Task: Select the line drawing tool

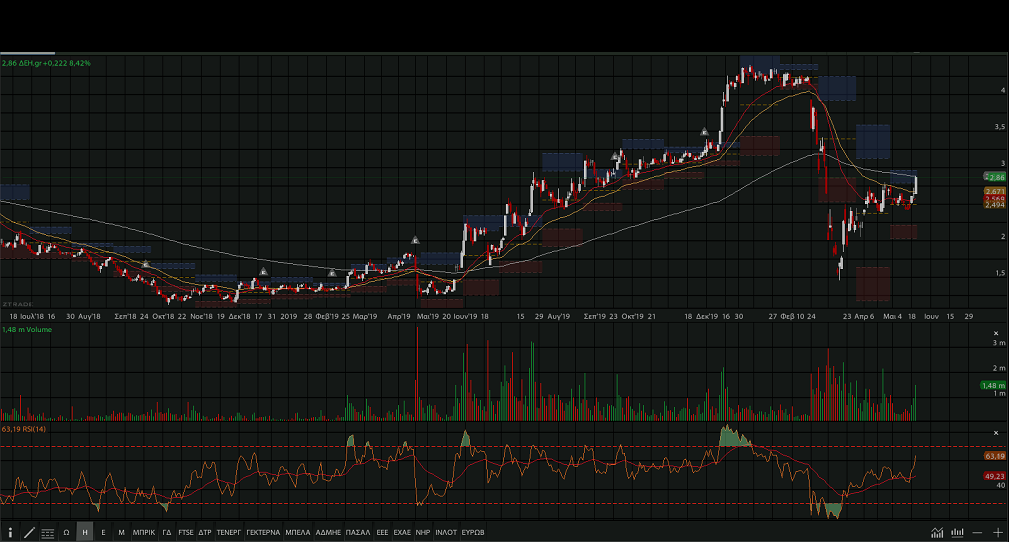Action: click(29, 532)
